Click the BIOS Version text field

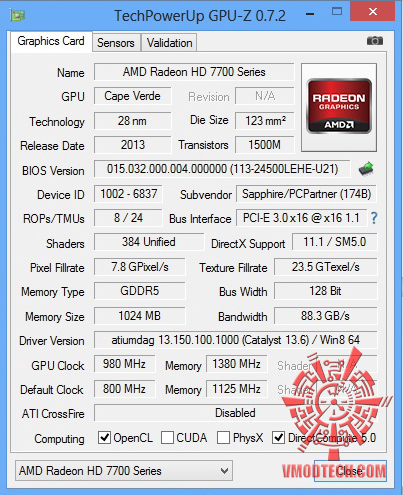(222, 169)
